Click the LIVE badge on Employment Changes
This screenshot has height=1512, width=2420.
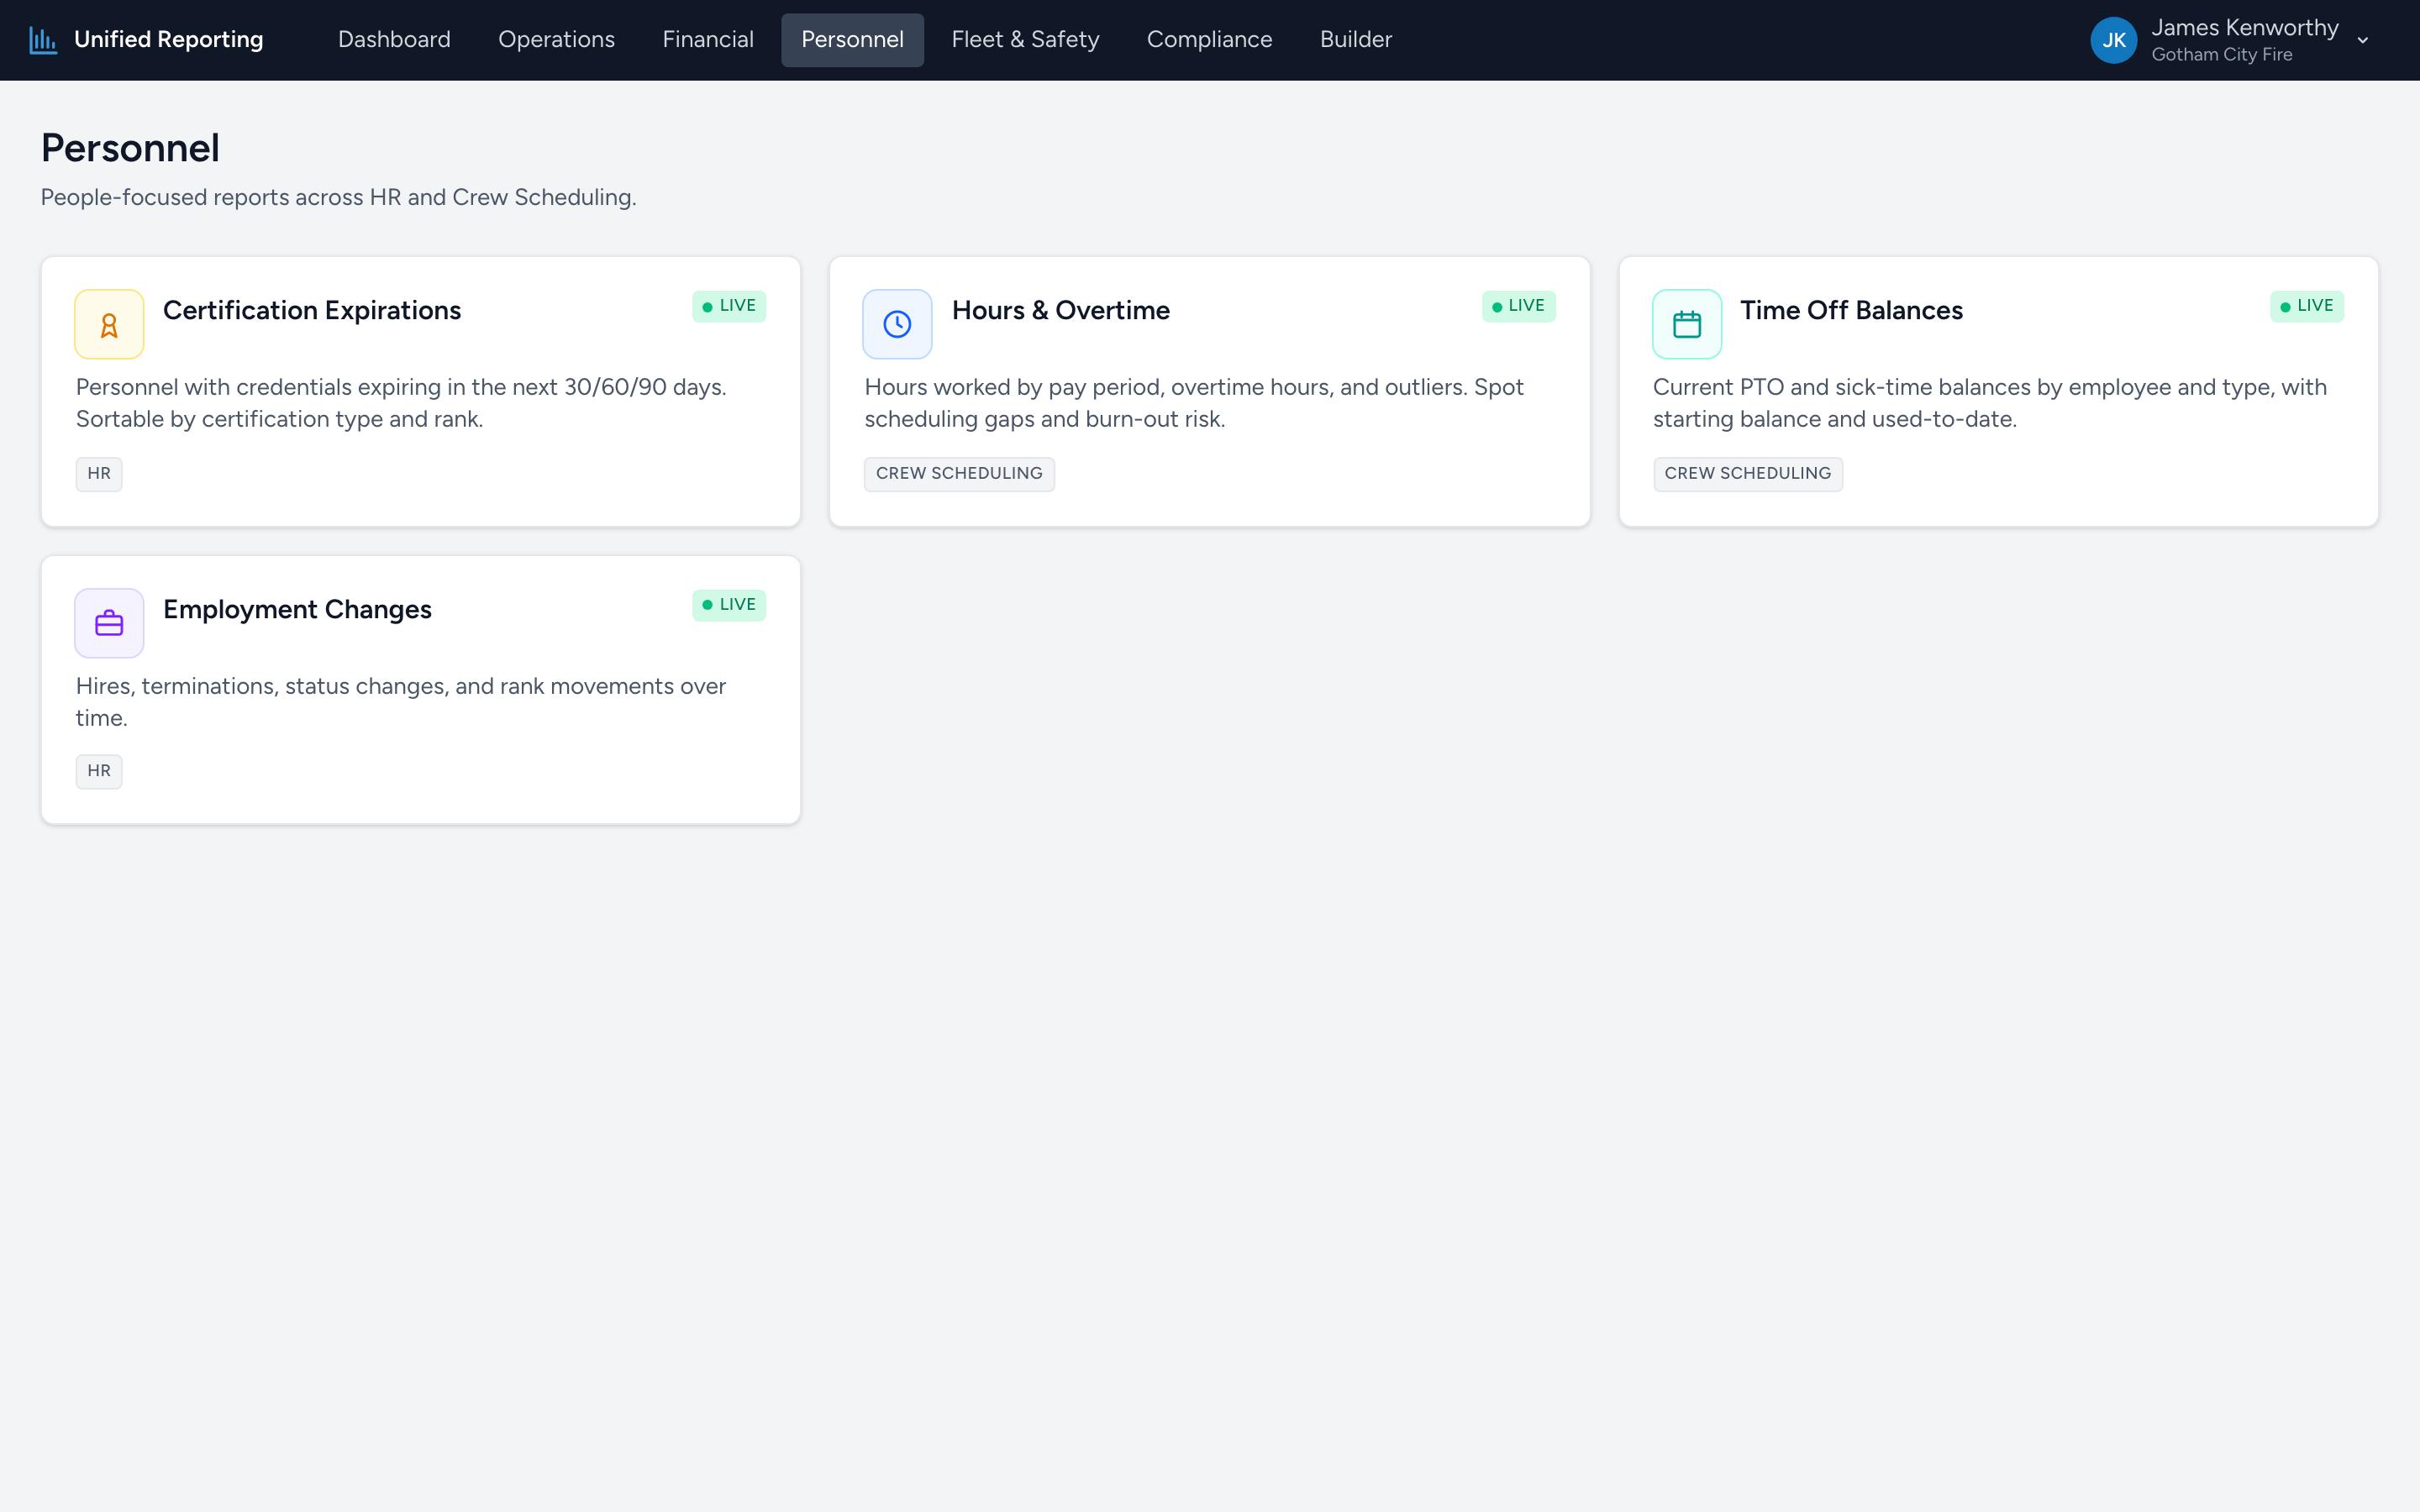(x=729, y=605)
